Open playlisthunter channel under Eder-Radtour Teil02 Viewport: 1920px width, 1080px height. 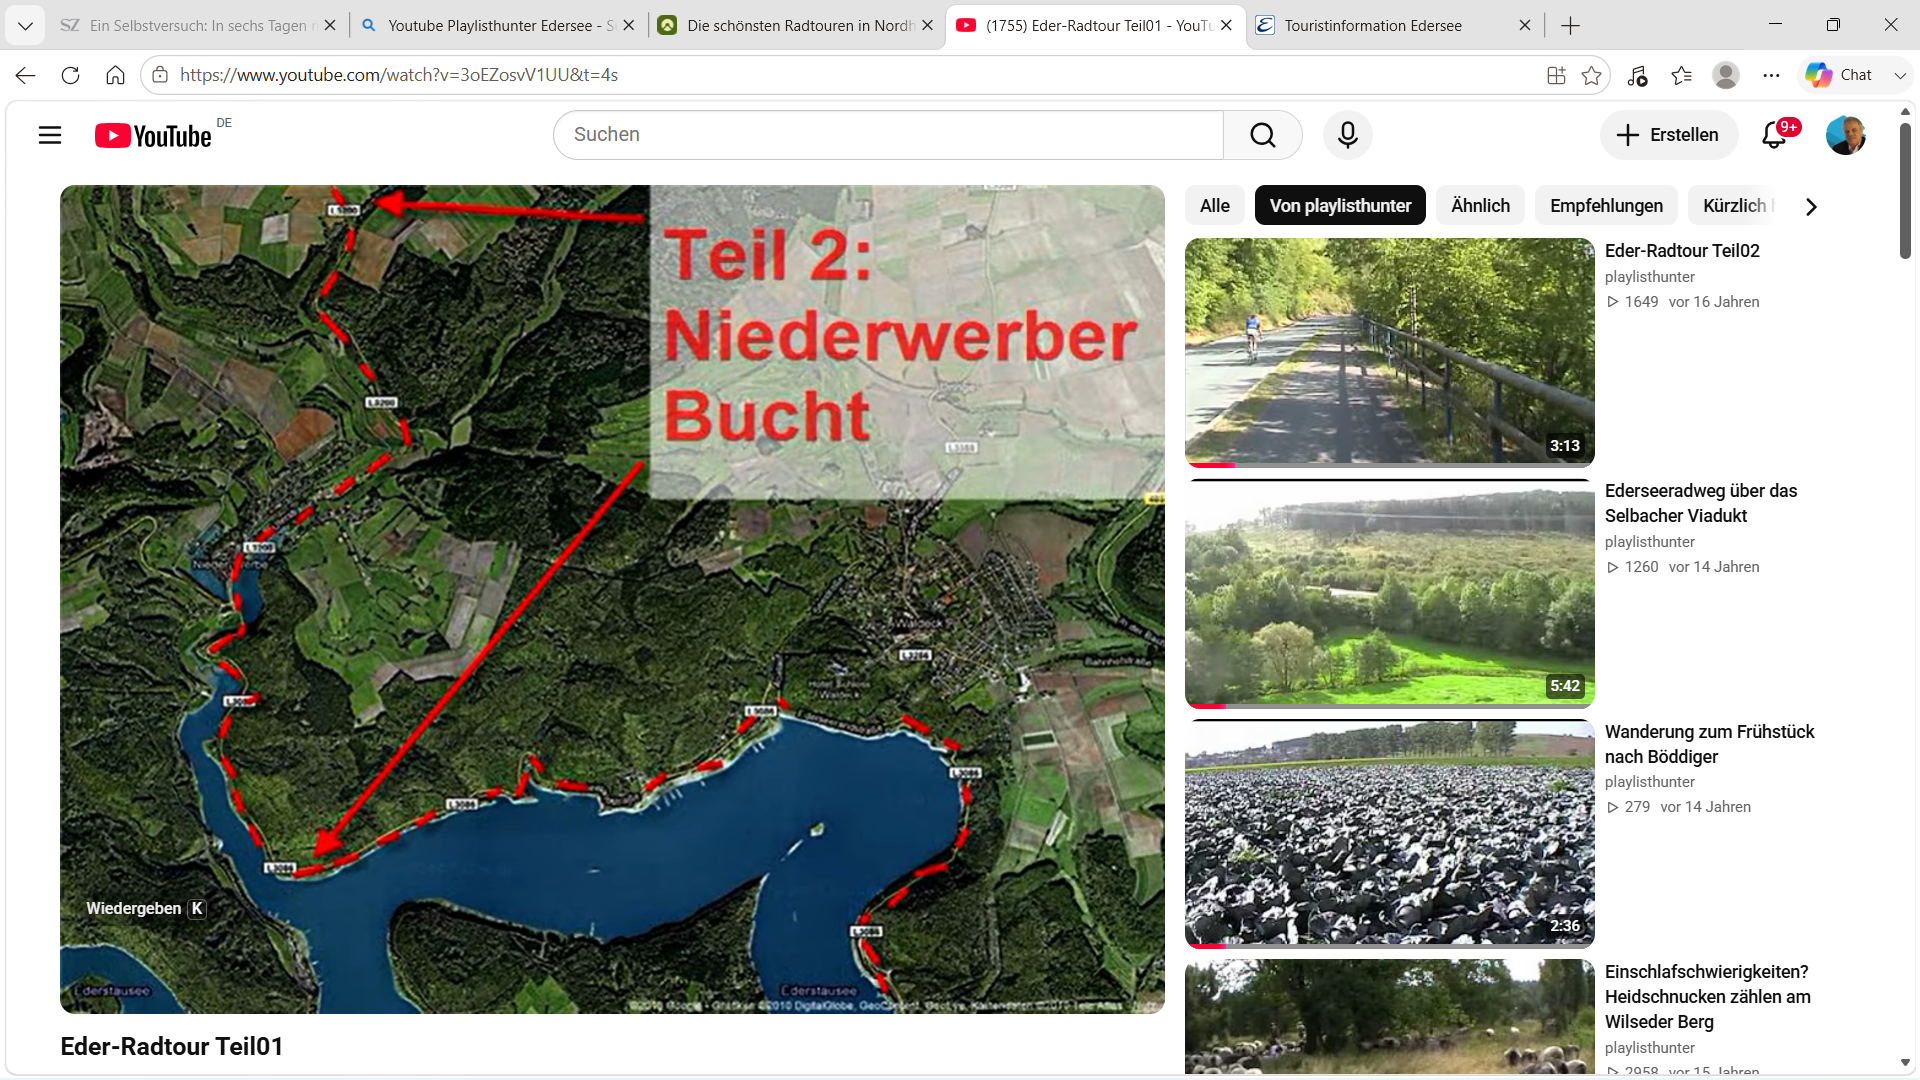pos(1650,277)
